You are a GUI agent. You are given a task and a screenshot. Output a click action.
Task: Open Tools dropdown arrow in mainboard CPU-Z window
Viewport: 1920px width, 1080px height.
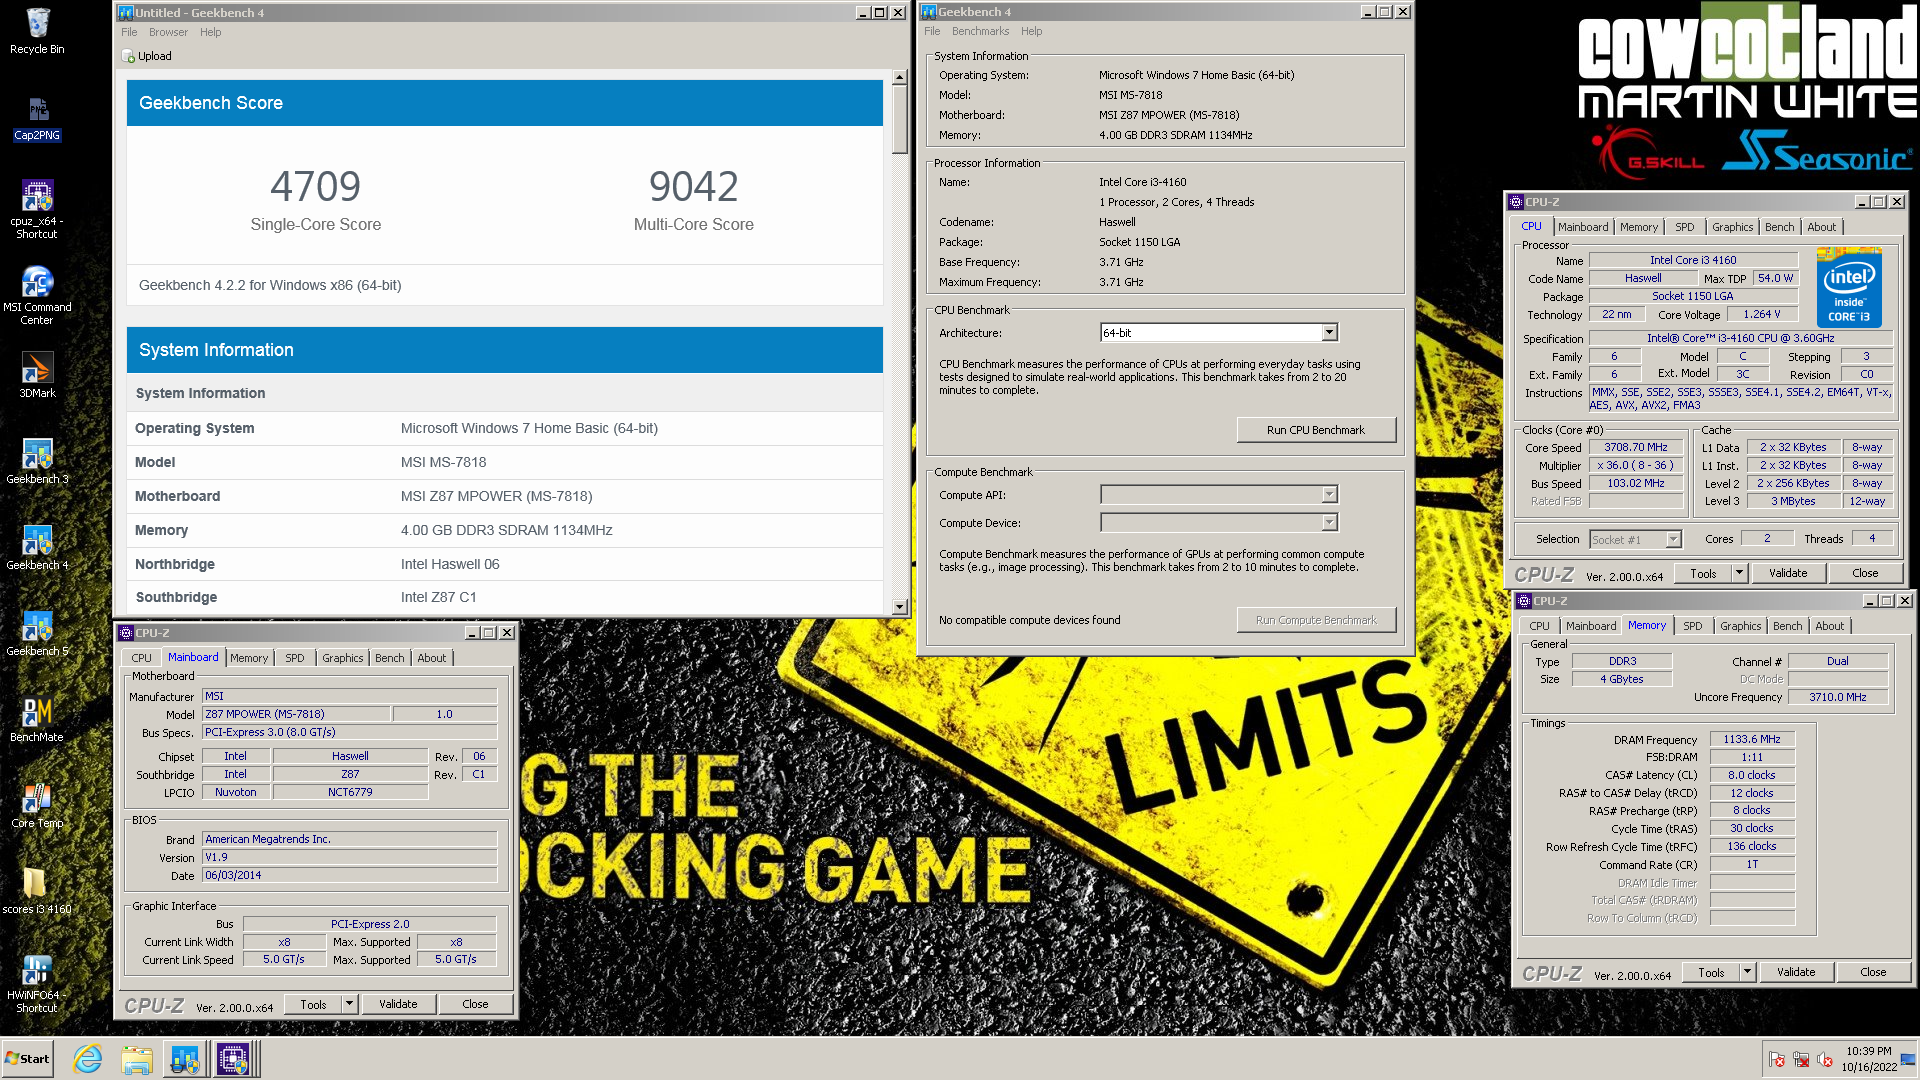click(349, 1004)
